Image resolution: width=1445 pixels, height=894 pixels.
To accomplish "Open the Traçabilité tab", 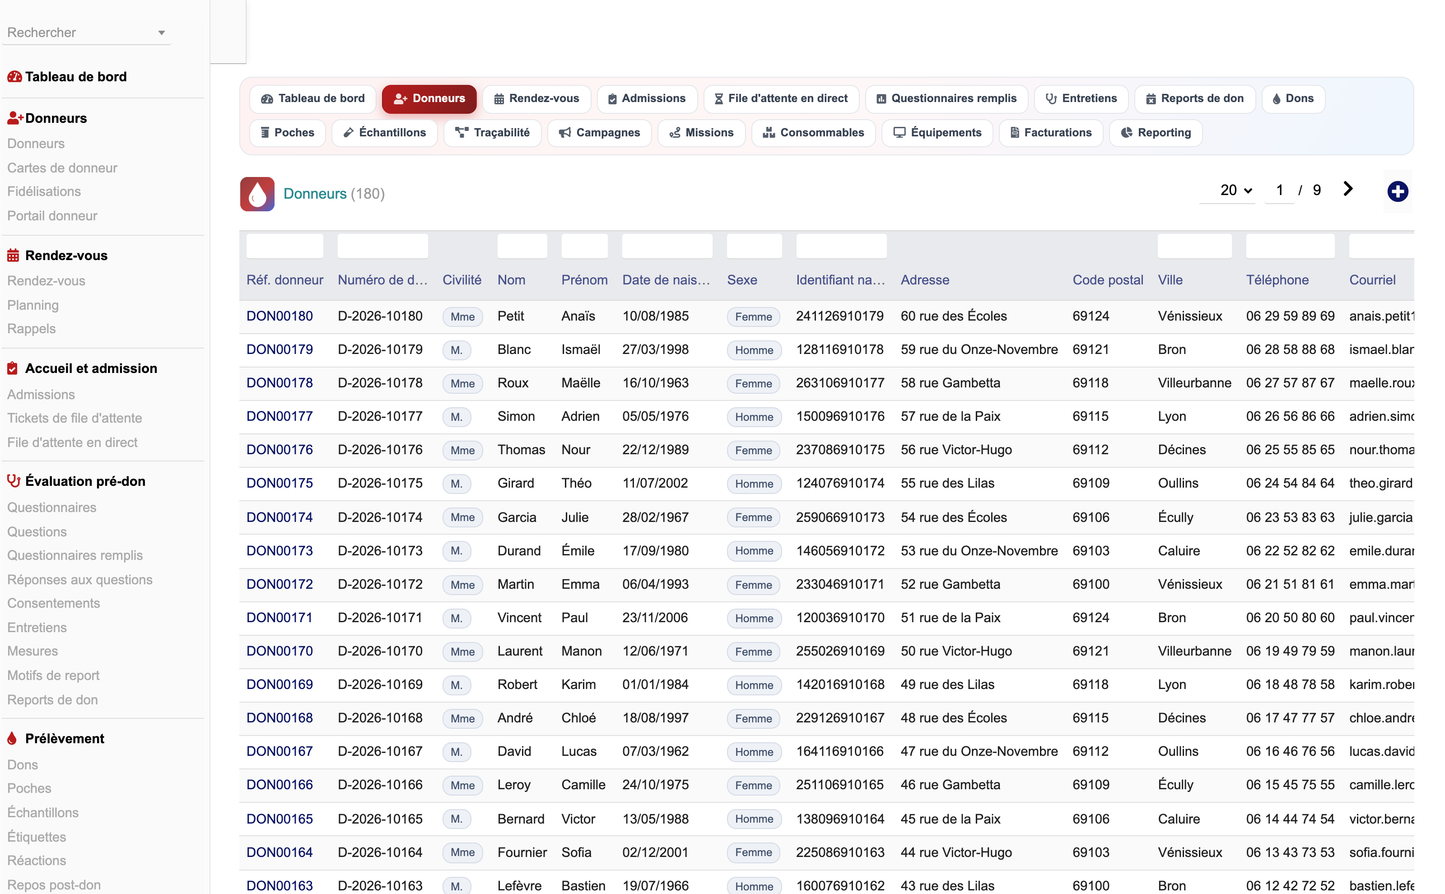I will (x=493, y=133).
